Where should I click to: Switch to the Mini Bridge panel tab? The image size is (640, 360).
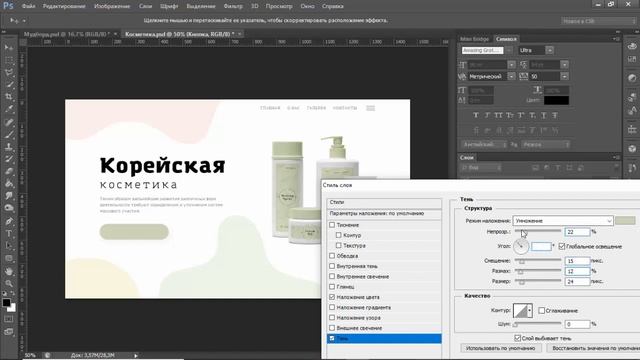point(474,39)
